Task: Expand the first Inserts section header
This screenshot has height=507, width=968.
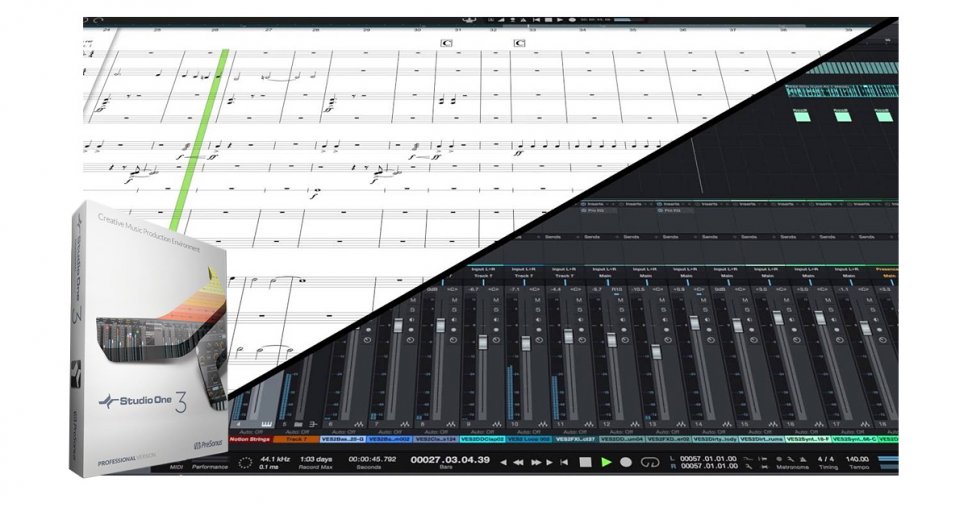Action: tap(594, 204)
